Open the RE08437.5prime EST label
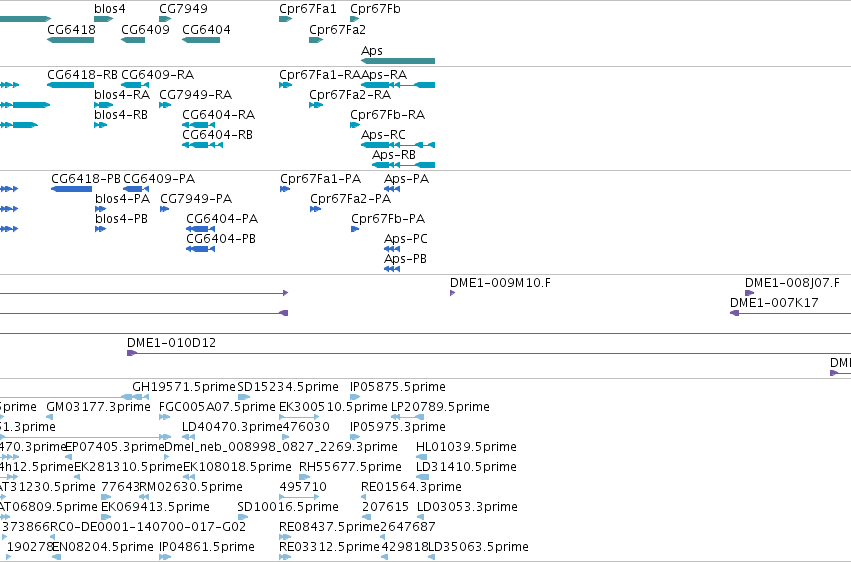Image resolution: width=851 pixels, height=562 pixels. (329, 527)
